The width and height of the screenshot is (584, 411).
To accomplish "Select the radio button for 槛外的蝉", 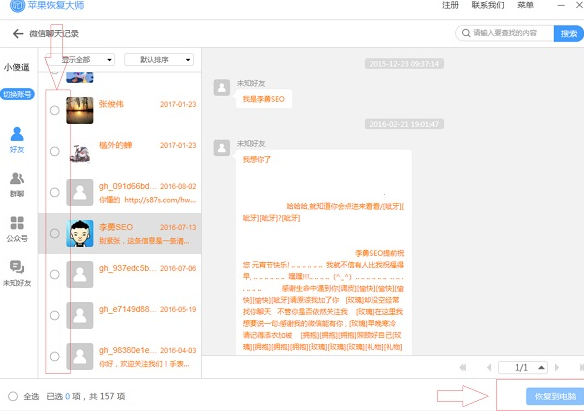I will pos(54,151).
